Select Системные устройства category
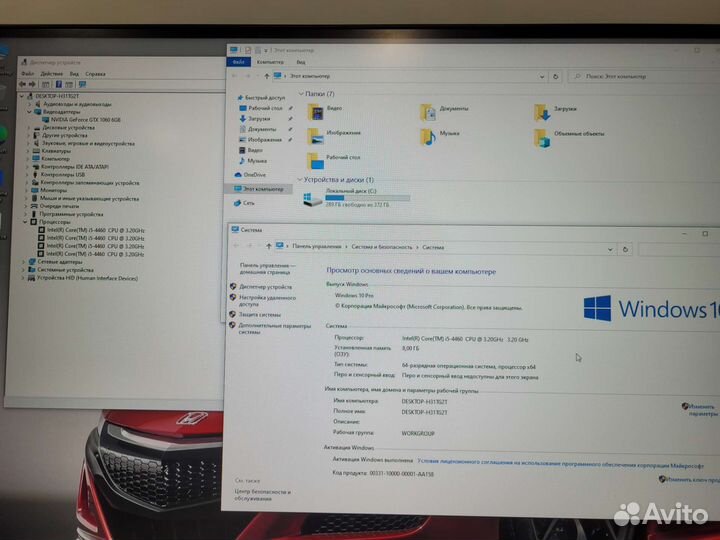The width and height of the screenshot is (720, 540). 65,270
